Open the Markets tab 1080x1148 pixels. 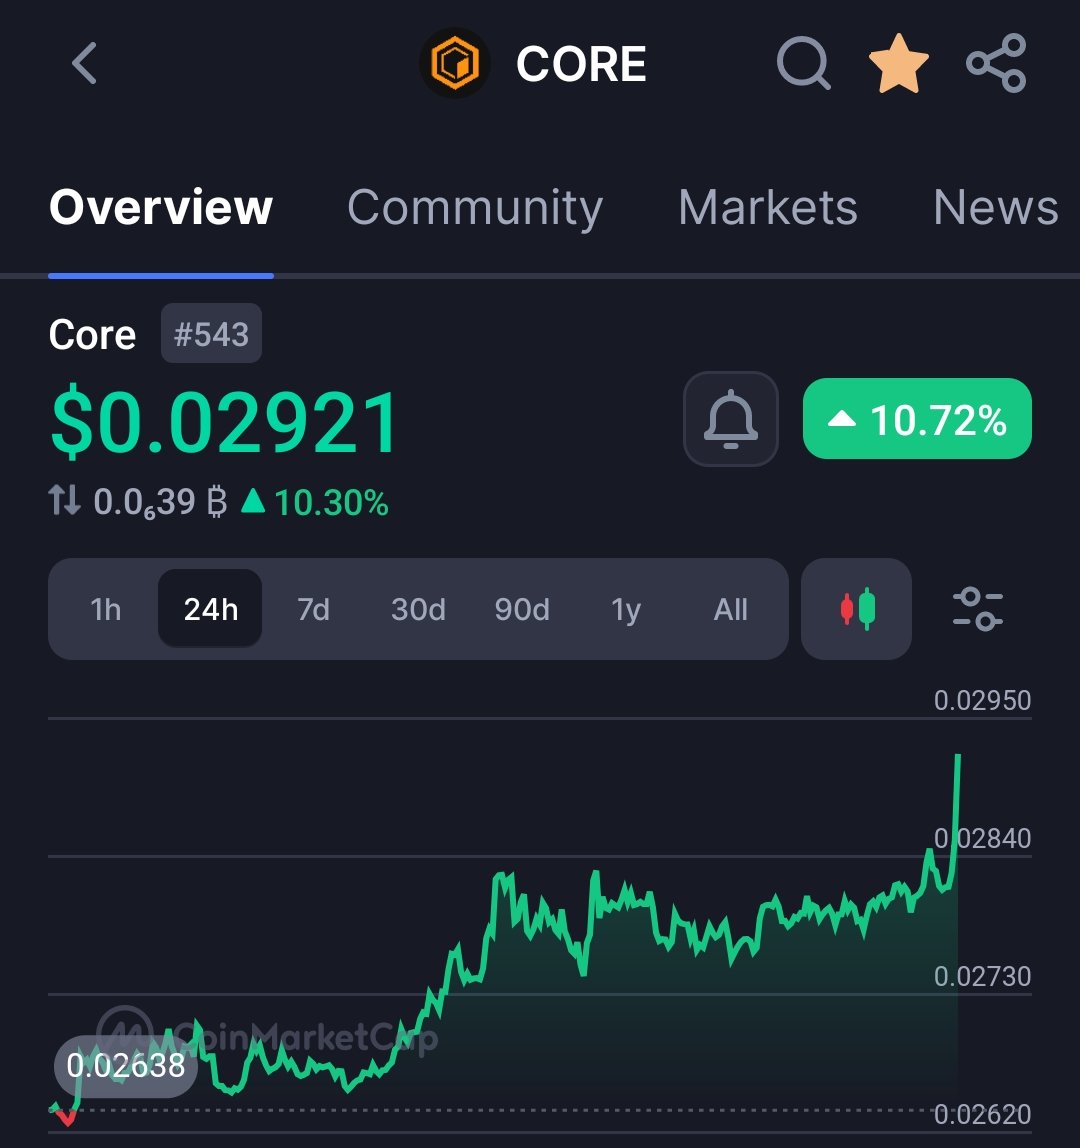(767, 208)
